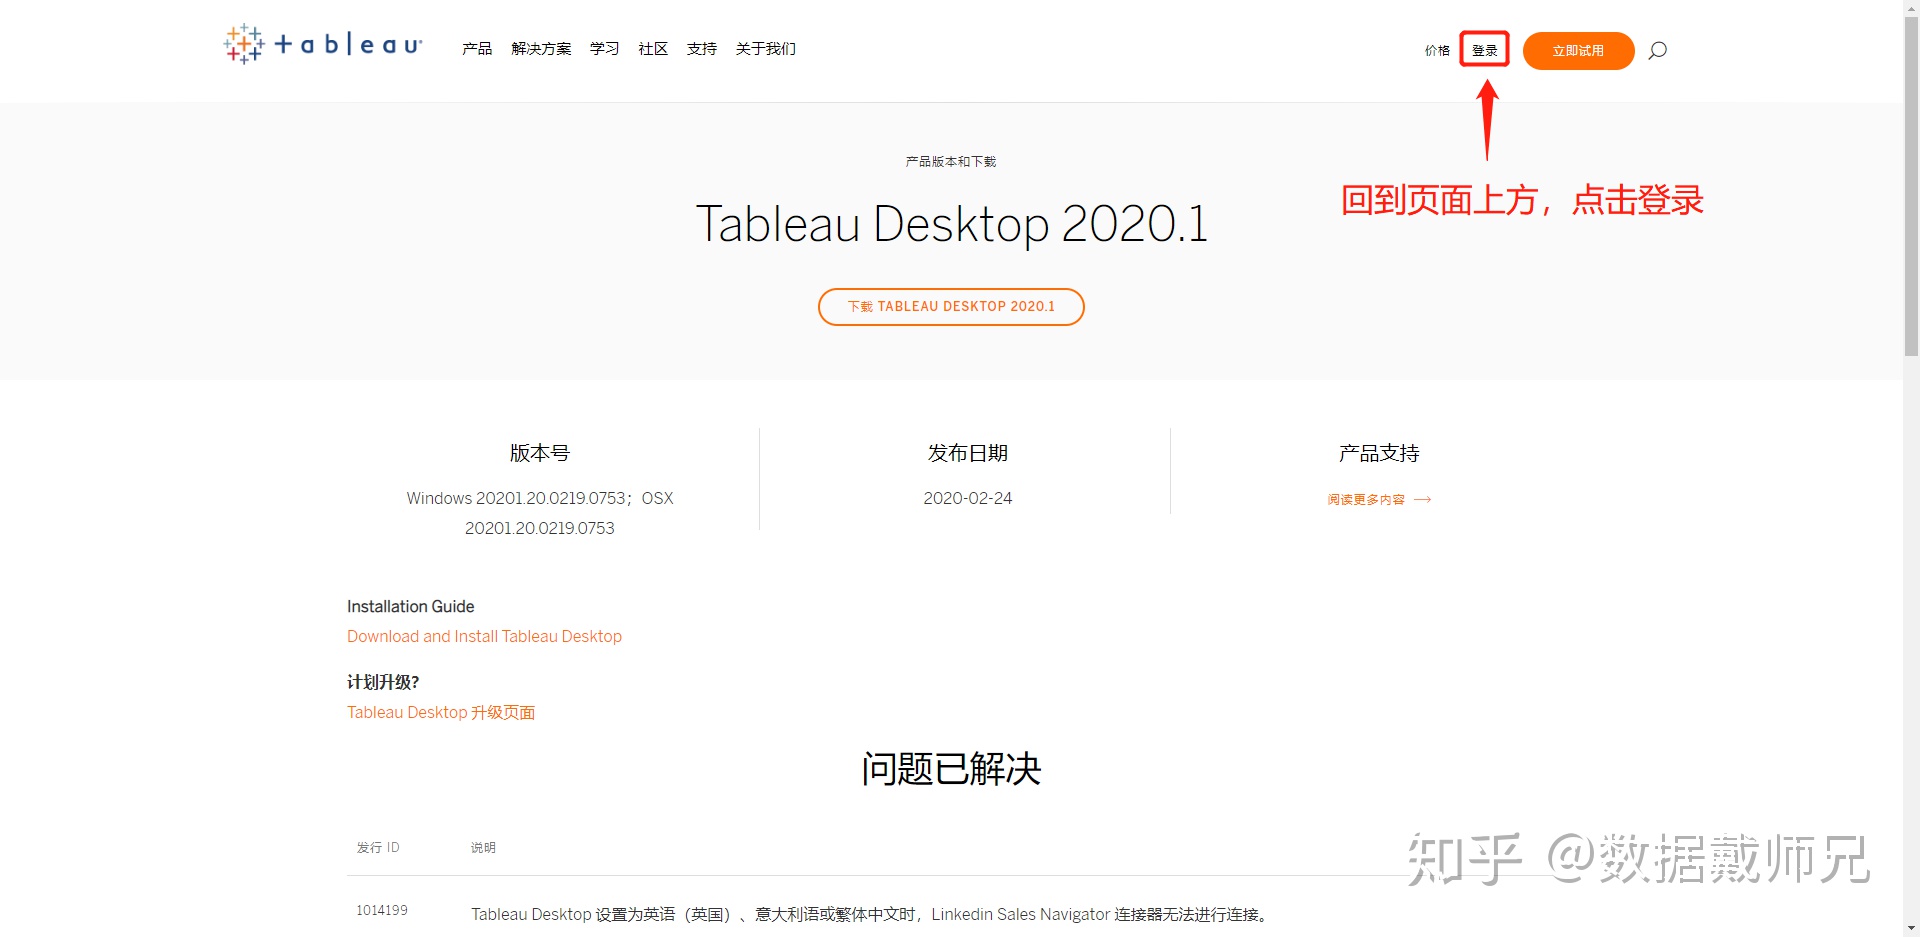Select the release date 2020-02-24

pos(967,498)
